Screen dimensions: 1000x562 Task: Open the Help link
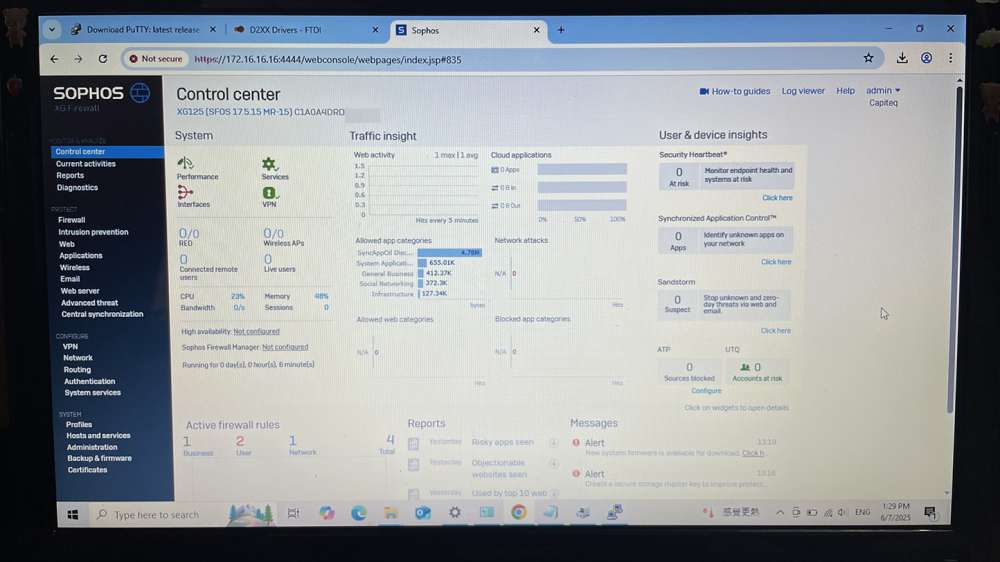pos(845,91)
